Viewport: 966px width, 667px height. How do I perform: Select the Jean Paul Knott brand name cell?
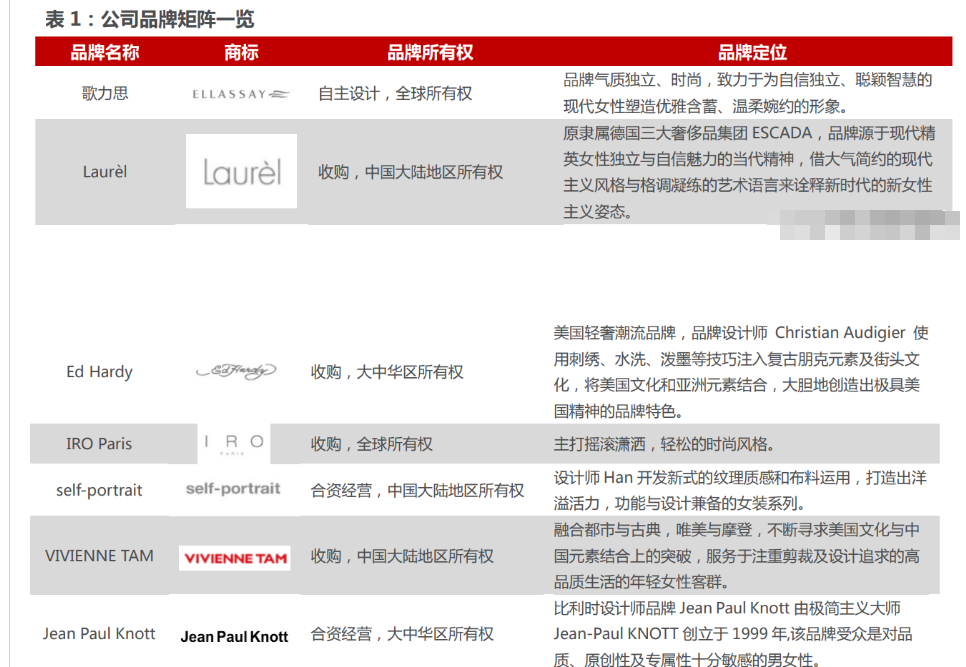[99, 634]
